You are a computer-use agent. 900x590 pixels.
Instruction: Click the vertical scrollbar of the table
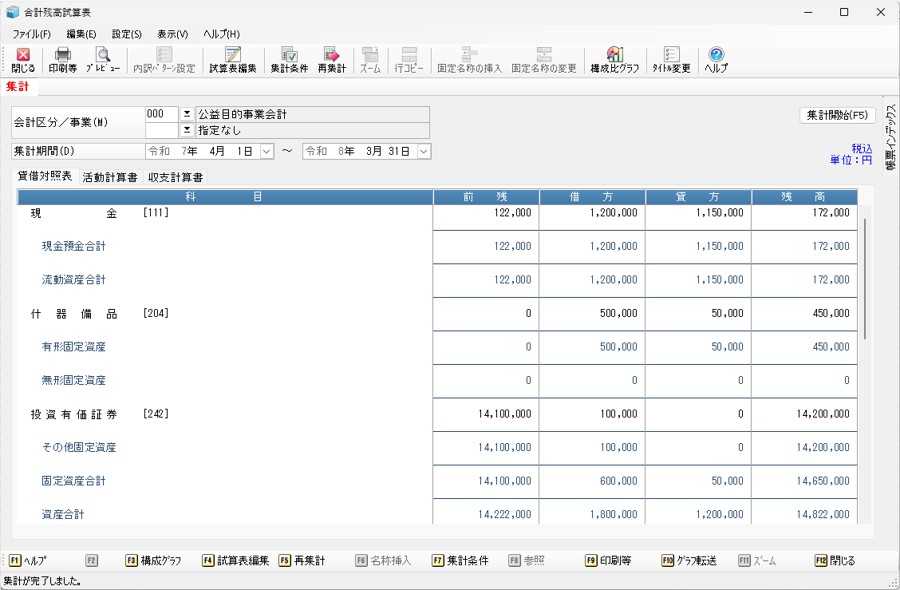click(x=866, y=300)
